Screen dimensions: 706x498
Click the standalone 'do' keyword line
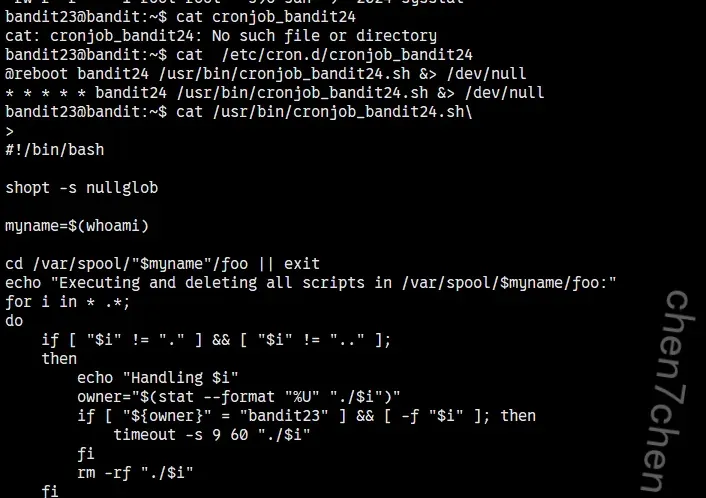pos(14,320)
